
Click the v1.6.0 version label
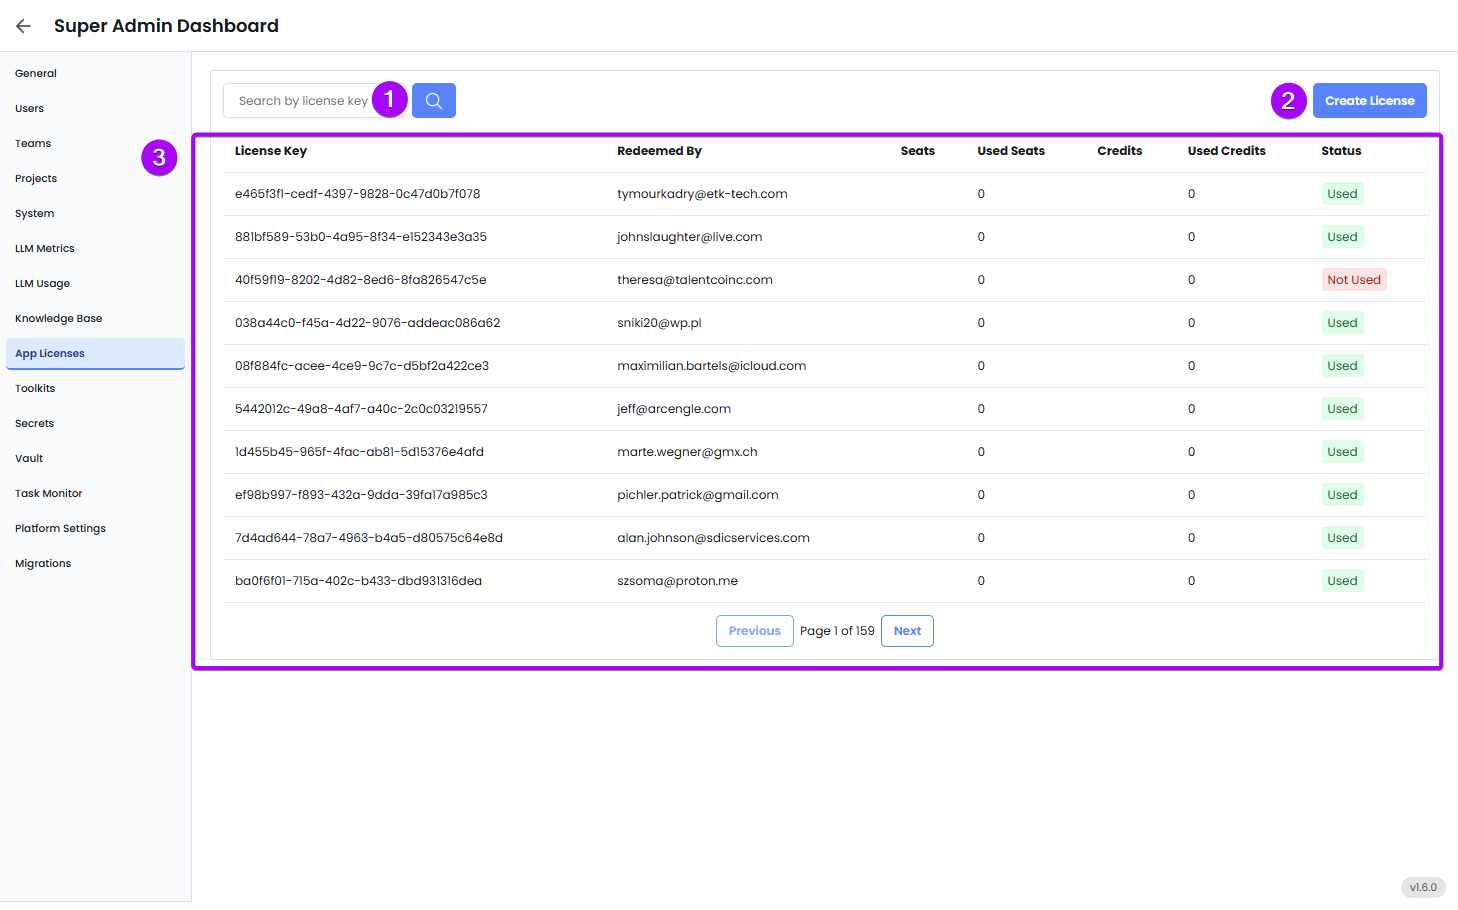point(1422,887)
